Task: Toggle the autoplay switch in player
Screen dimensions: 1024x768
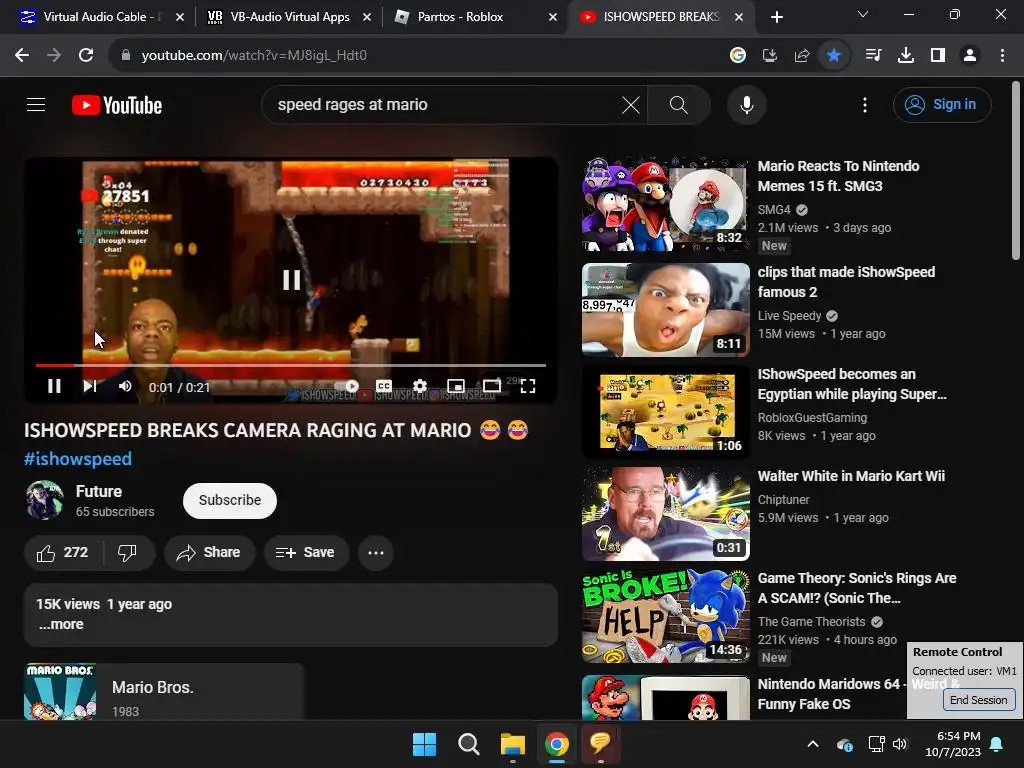Action: click(348, 387)
